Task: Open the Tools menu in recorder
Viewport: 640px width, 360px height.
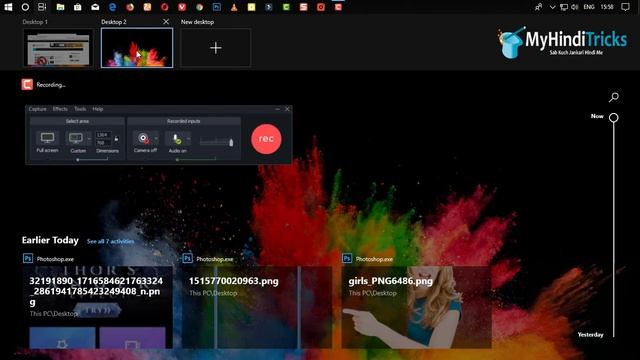Action: (x=80, y=109)
